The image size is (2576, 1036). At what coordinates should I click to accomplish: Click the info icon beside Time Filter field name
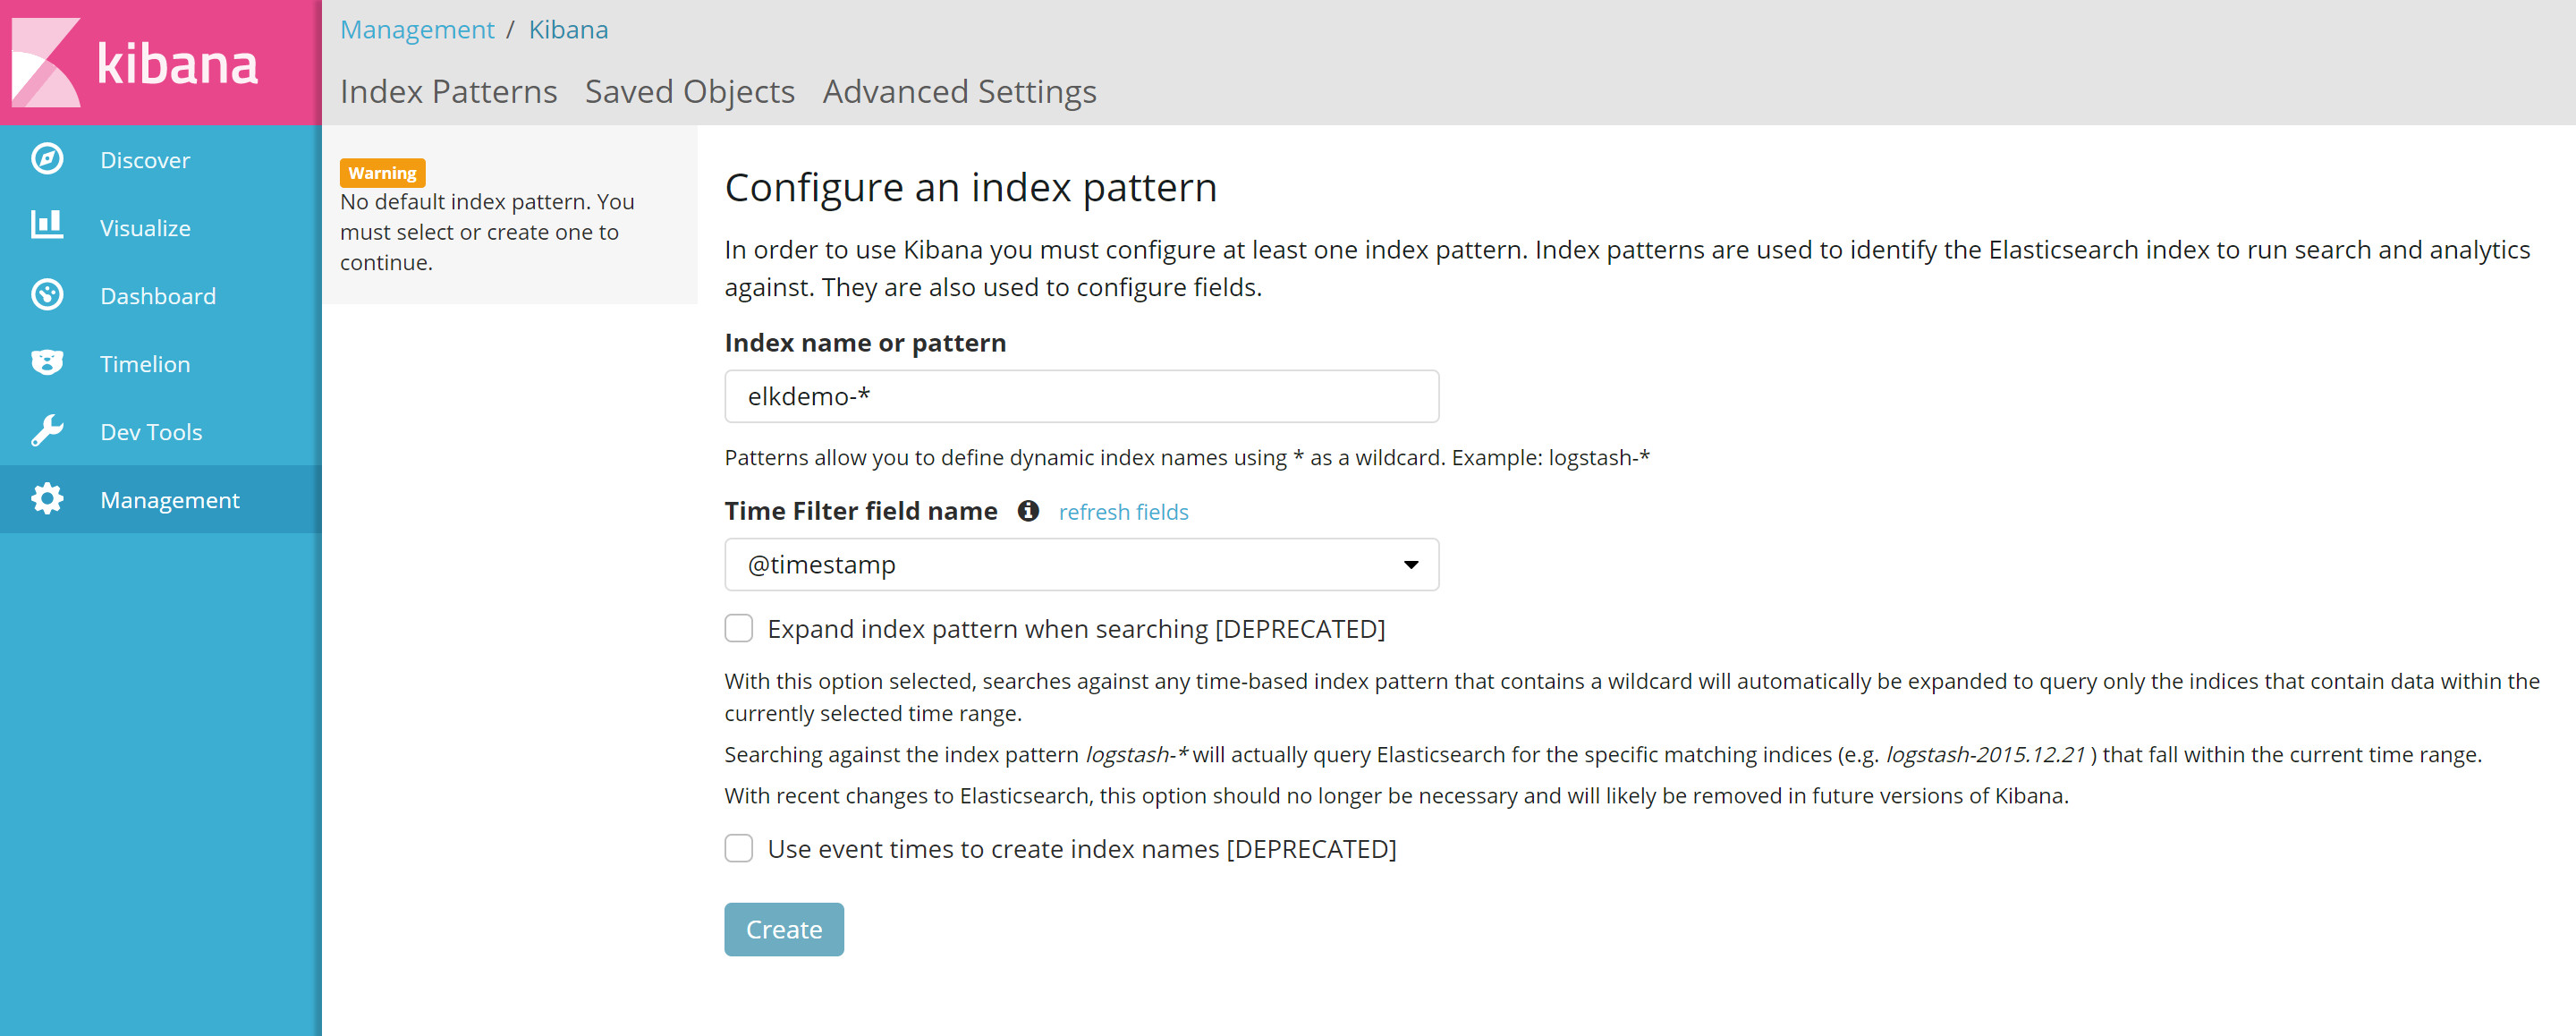[1030, 511]
